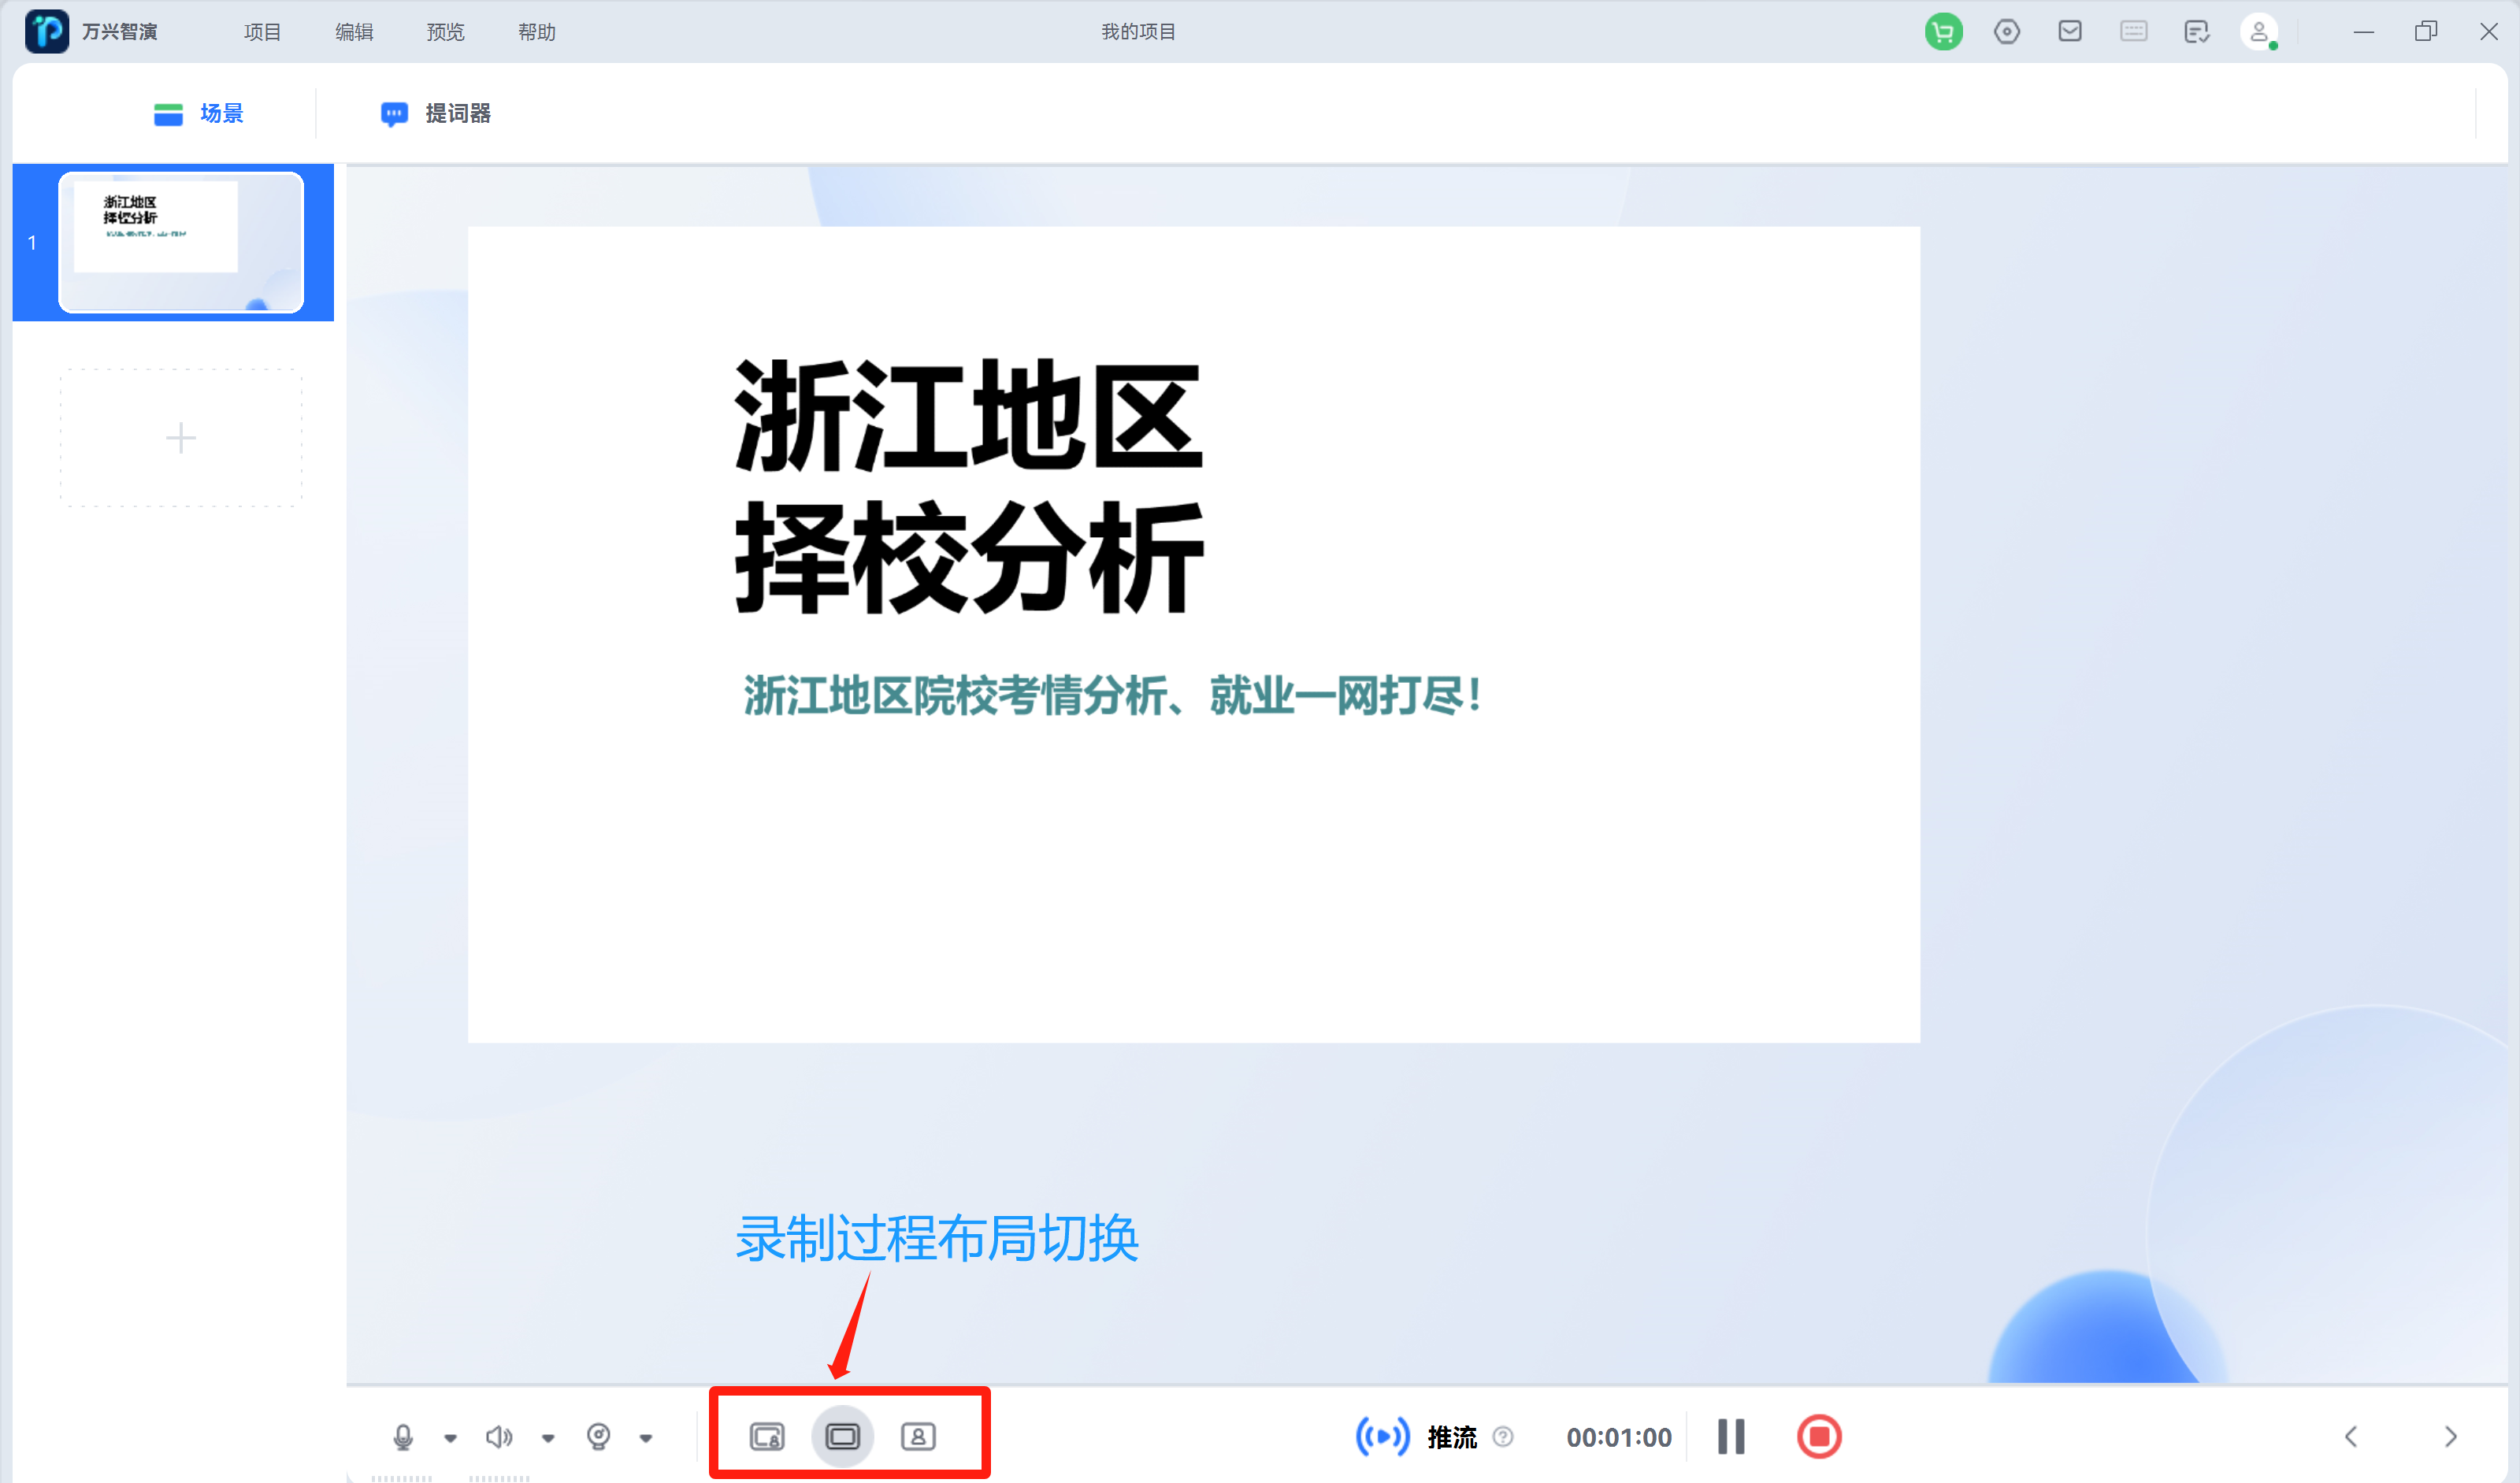This screenshot has height=1483, width=2520.
Task: Open the speaker selection dropdown
Action: pos(548,1437)
